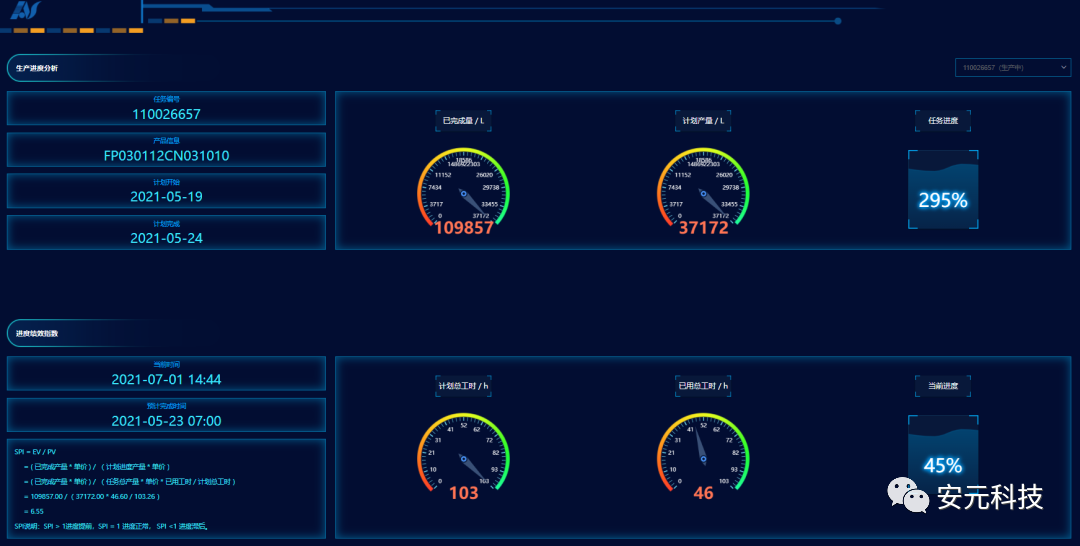Screen dimensions: 1080x546
Task: Click the 当前时间 2021-07-01 14:44 card
Action: click(x=166, y=374)
